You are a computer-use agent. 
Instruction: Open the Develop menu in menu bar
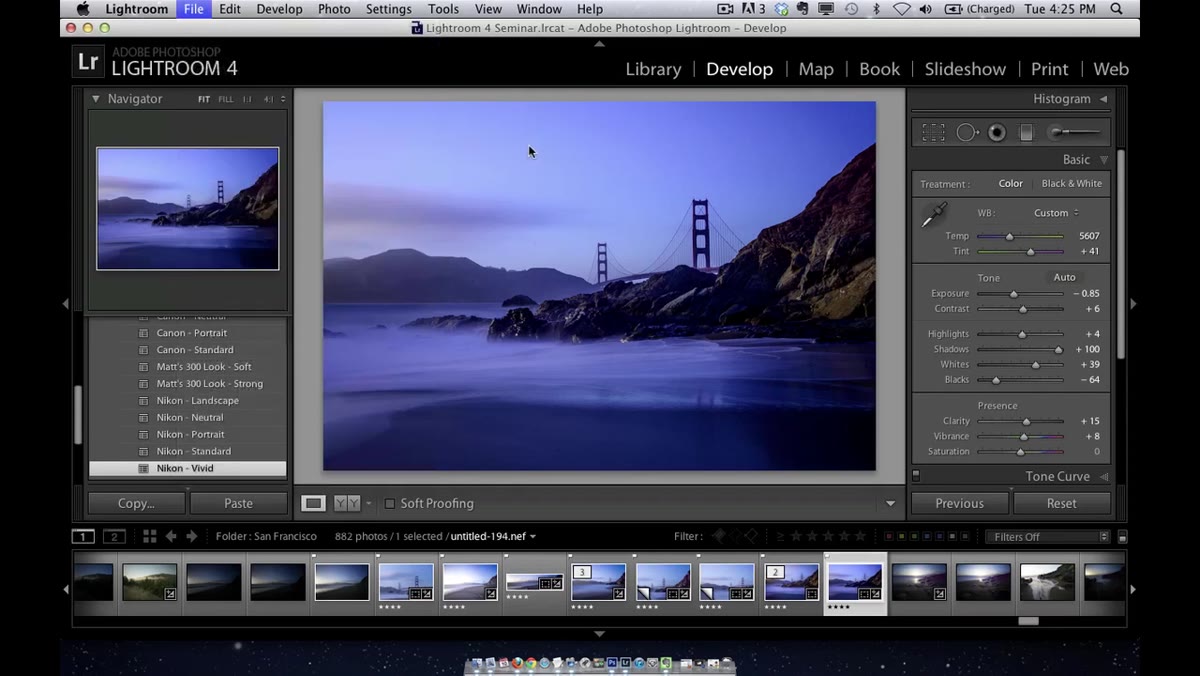pyautogui.click(x=279, y=9)
